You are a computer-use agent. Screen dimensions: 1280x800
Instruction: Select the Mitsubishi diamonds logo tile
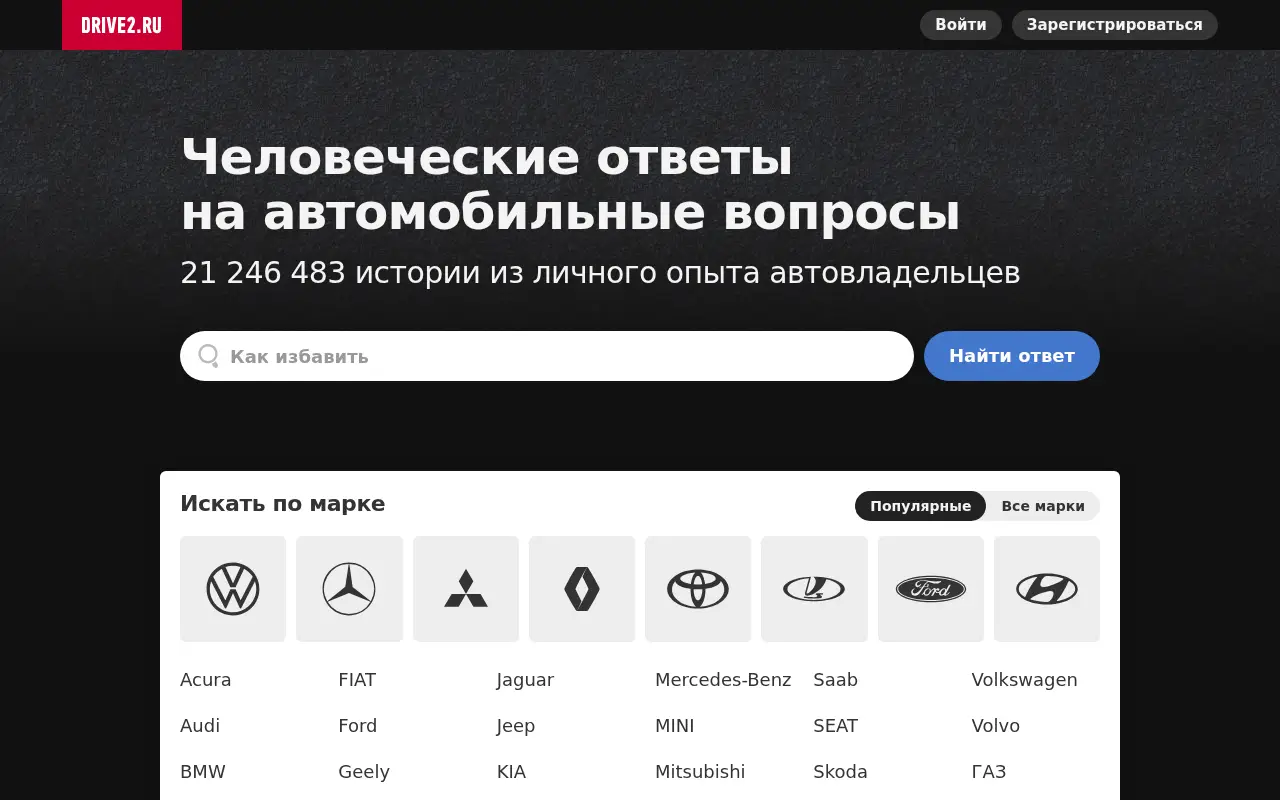(x=466, y=589)
